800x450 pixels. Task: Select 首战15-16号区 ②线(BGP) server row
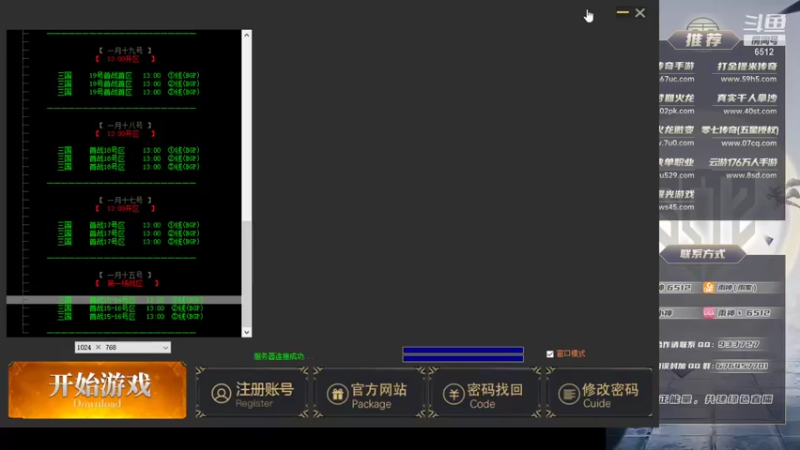[x=130, y=308]
